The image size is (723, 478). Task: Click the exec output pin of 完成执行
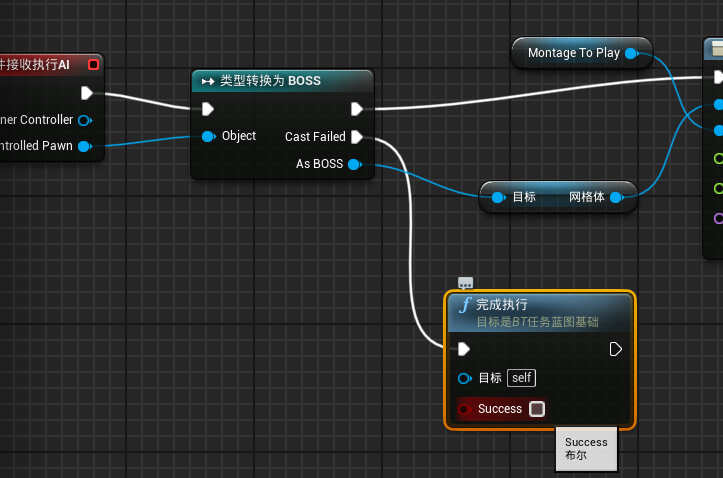click(616, 349)
